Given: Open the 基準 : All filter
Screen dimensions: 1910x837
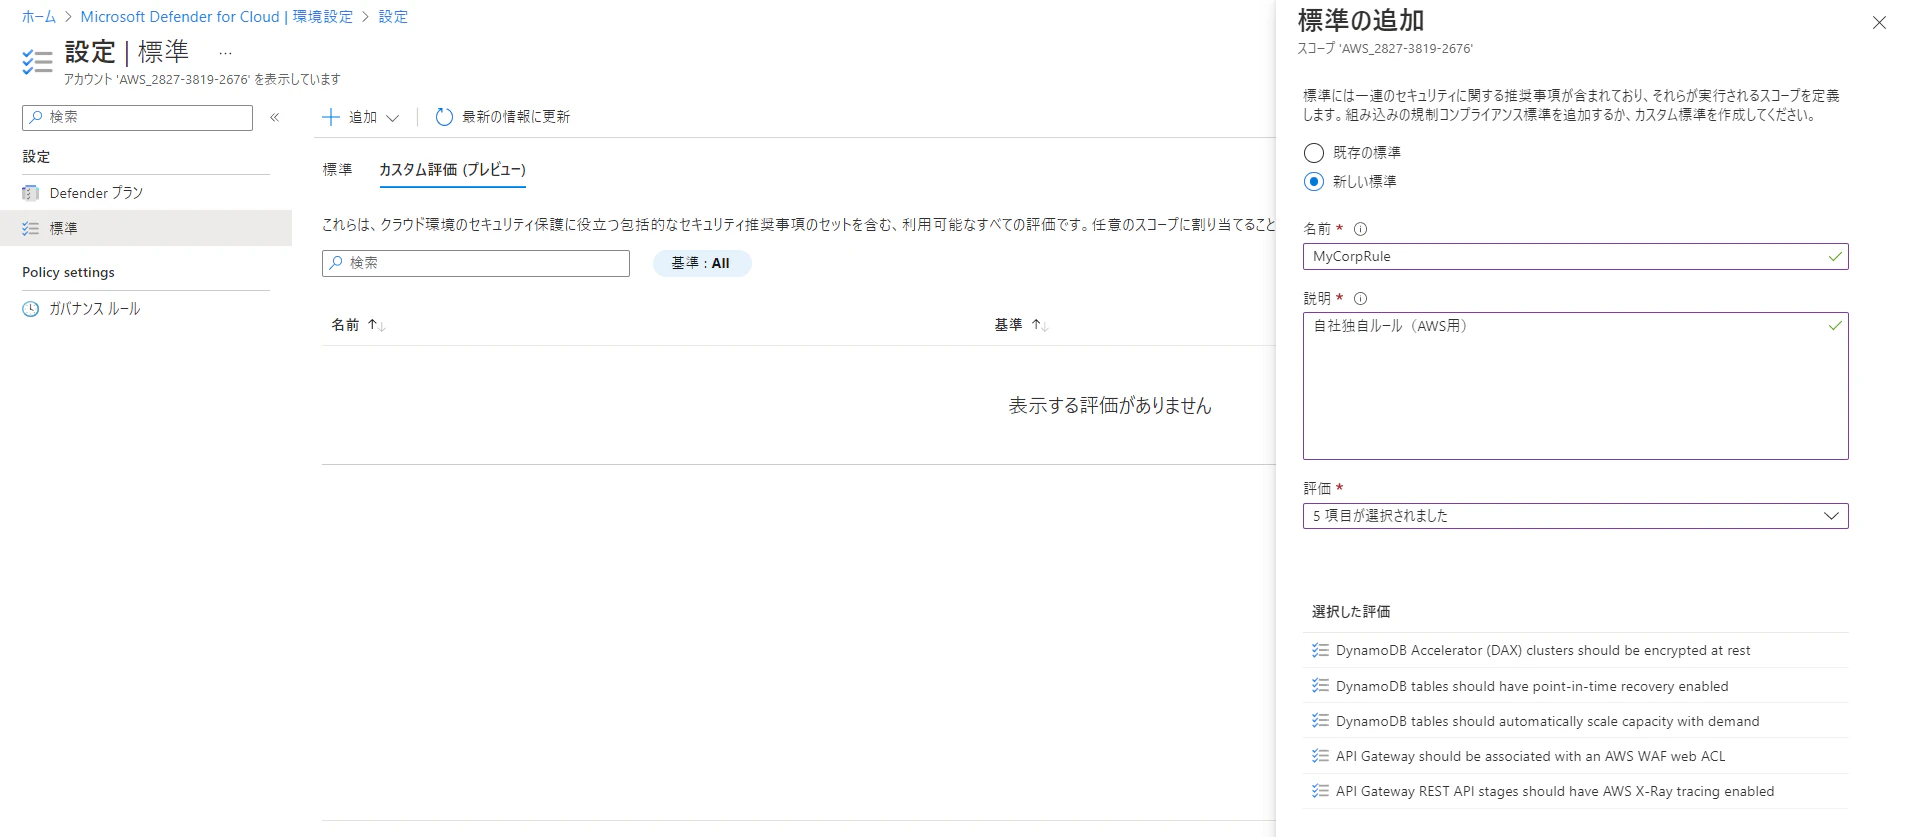Looking at the screenshot, I should [701, 263].
